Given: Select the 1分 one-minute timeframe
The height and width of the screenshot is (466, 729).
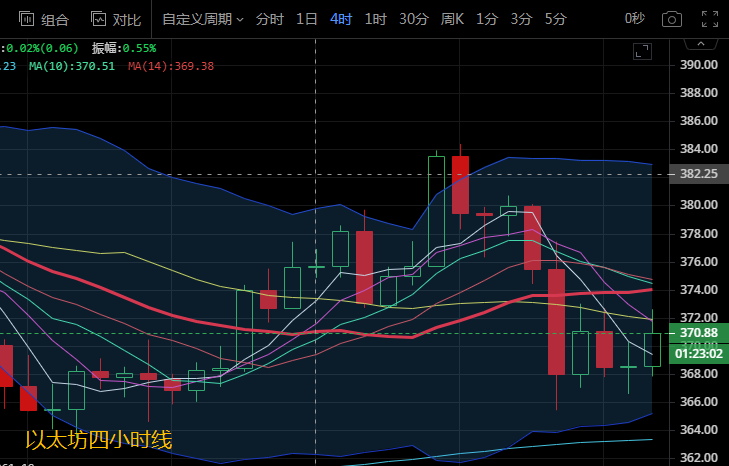Looking at the screenshot, I should [487, 19].
